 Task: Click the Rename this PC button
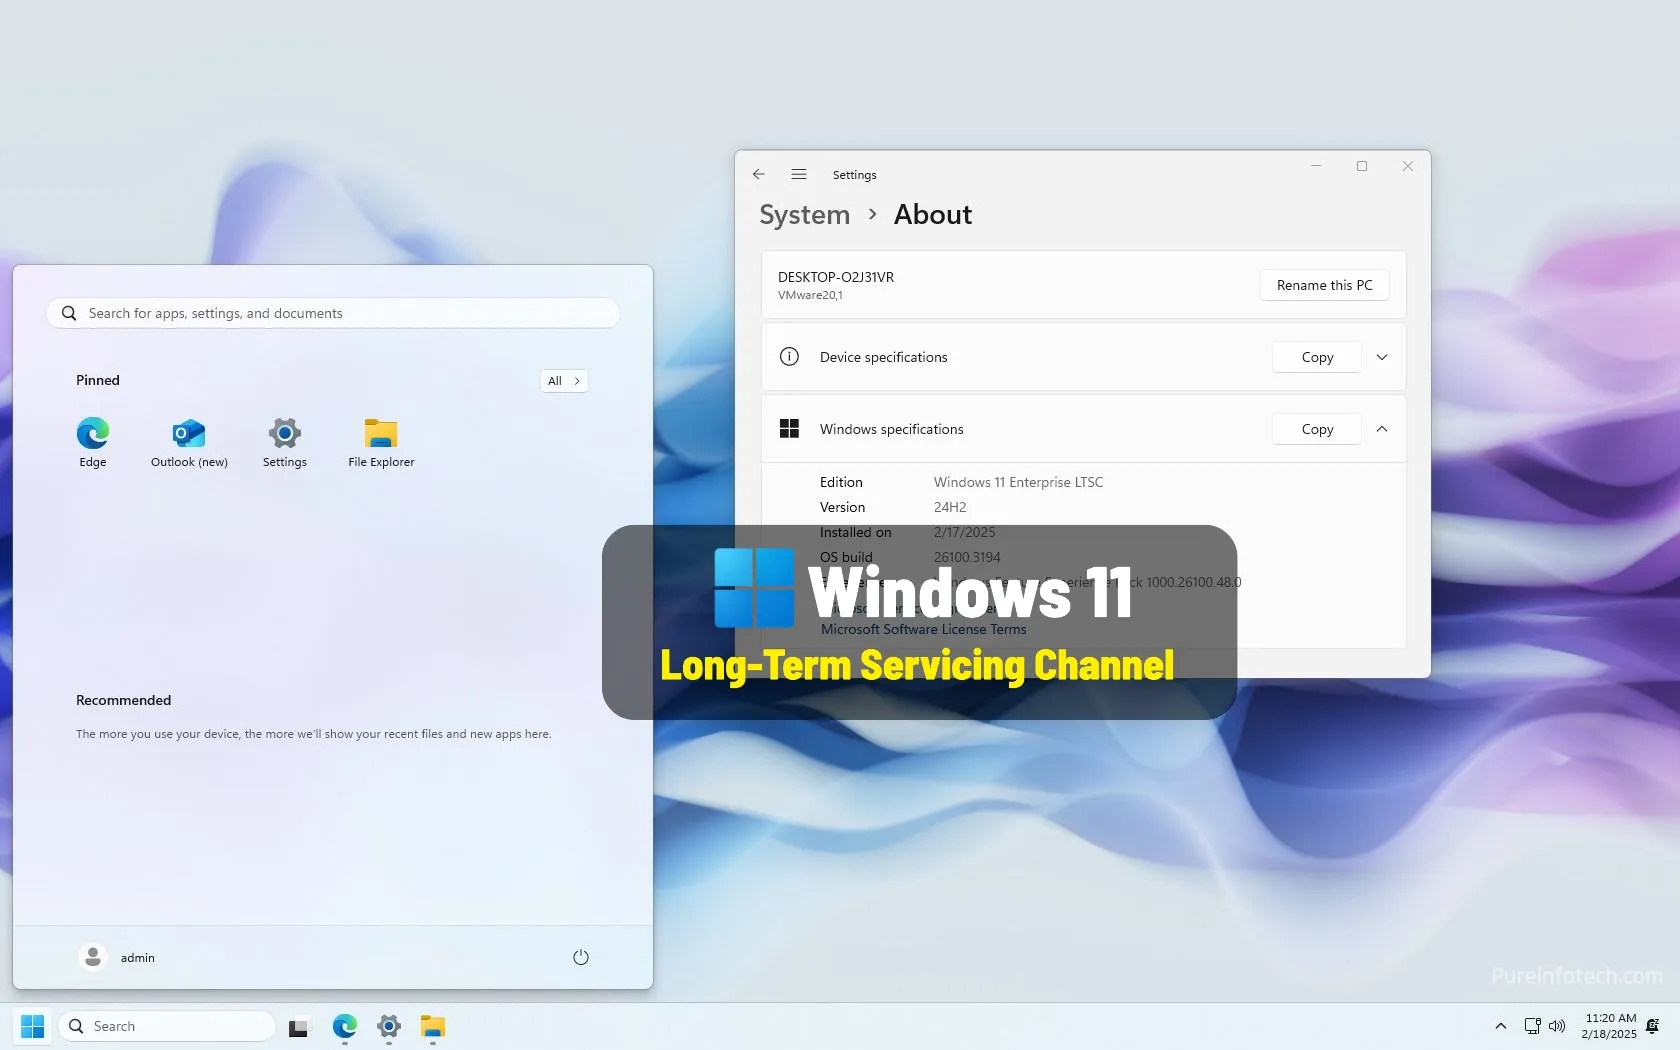click(x=1323, y=285)
